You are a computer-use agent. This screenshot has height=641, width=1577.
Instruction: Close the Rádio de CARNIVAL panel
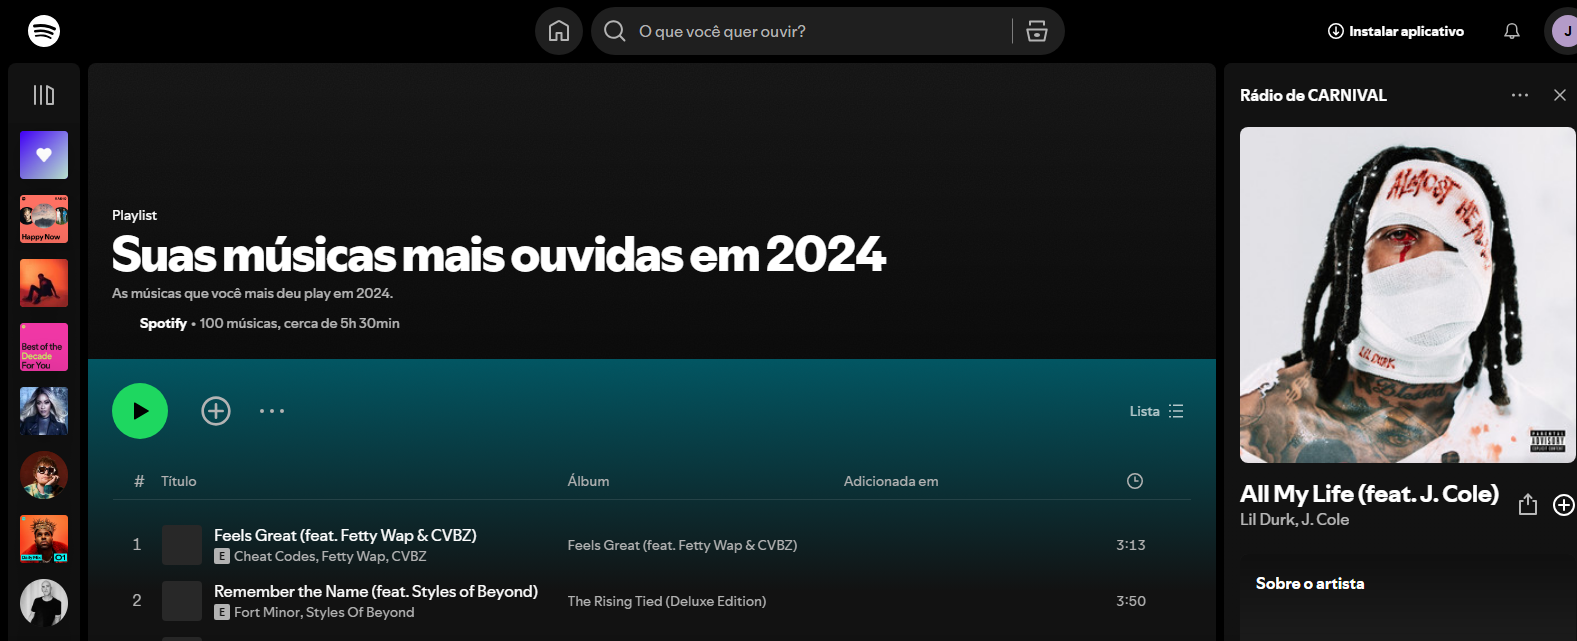click(x=1560, y=95)
